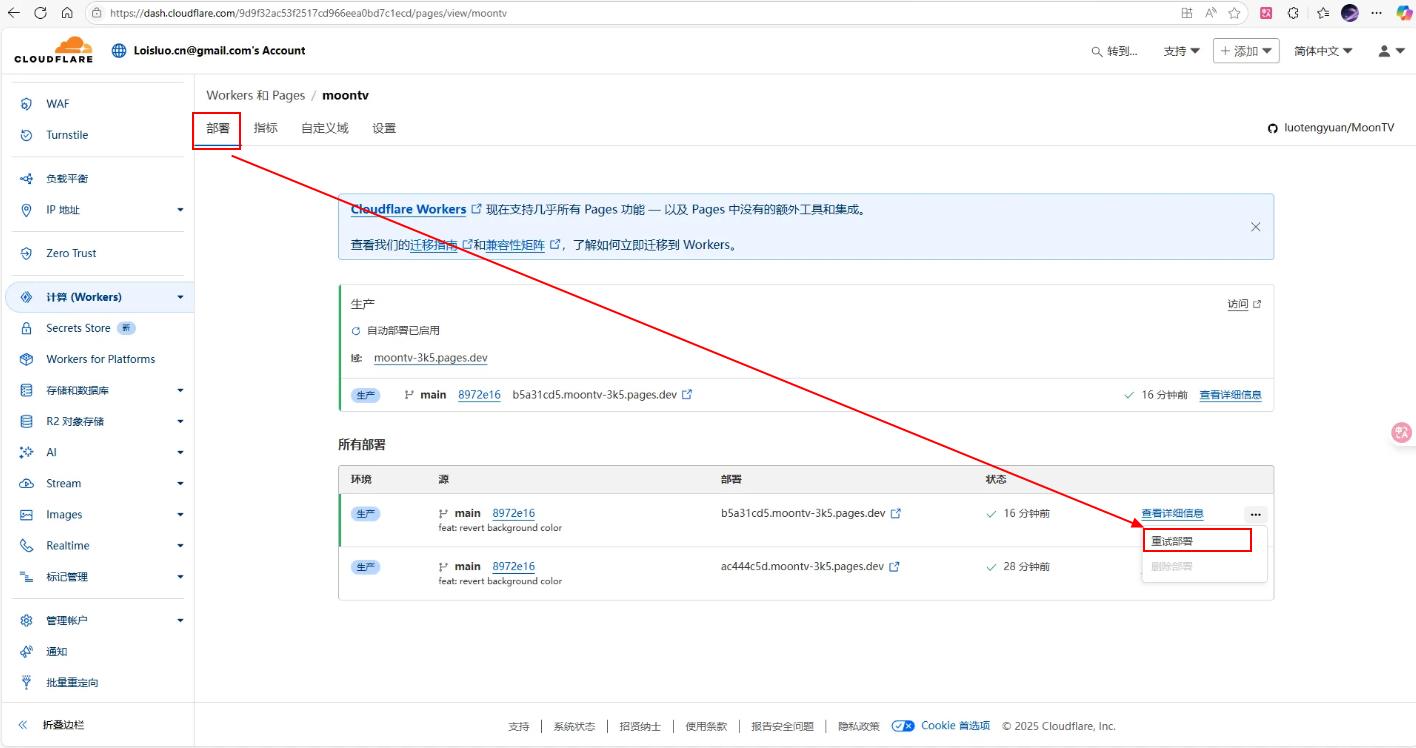Open the browser profile avatar

point(1350,13)
